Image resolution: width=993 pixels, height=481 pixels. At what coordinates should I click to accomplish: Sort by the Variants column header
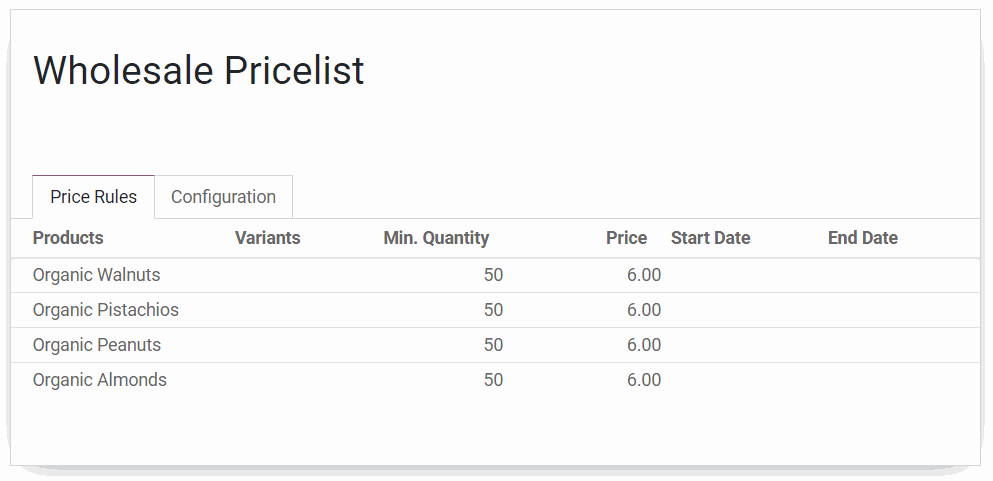click(x=267, y=238)
